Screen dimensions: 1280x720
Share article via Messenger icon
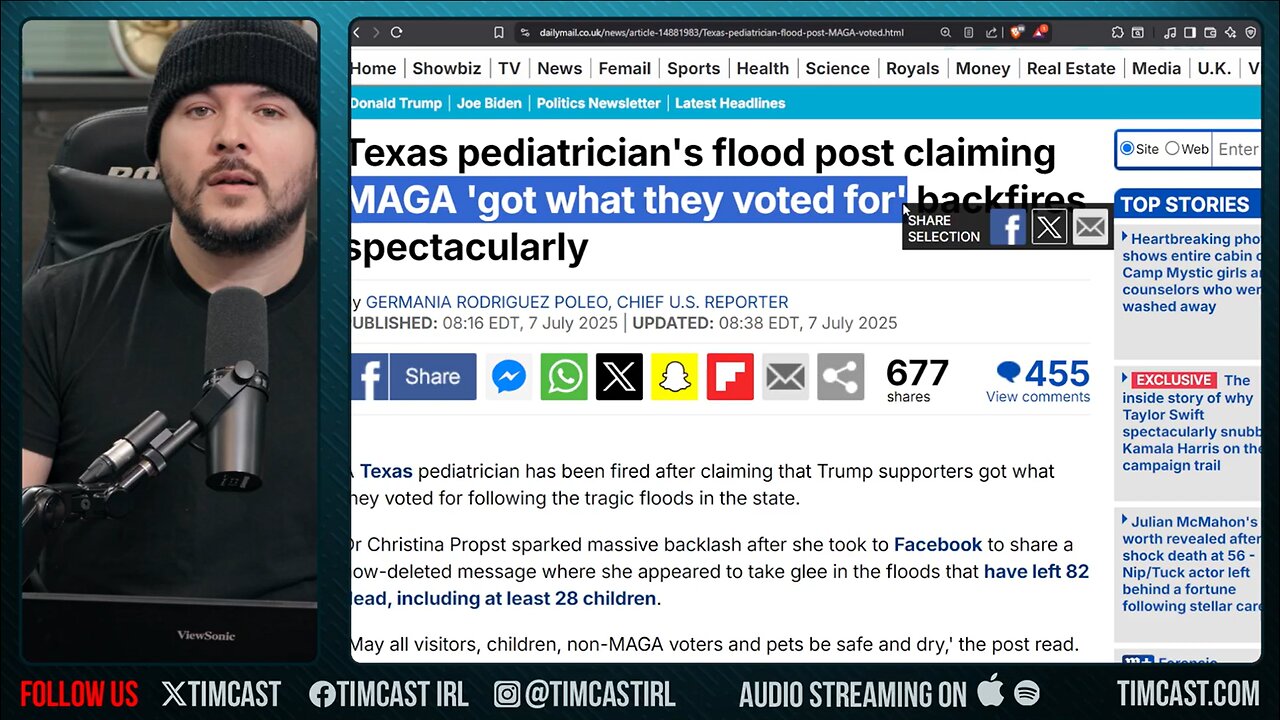click(x=509, y=377)
